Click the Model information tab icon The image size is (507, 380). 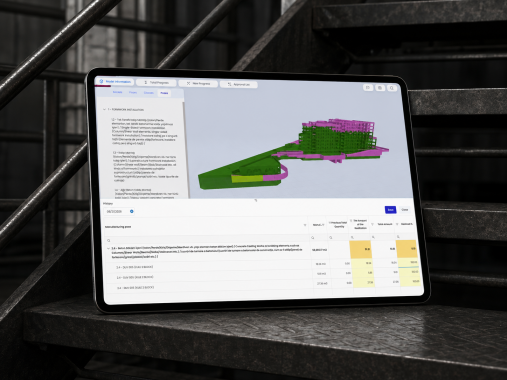point(101,81)
